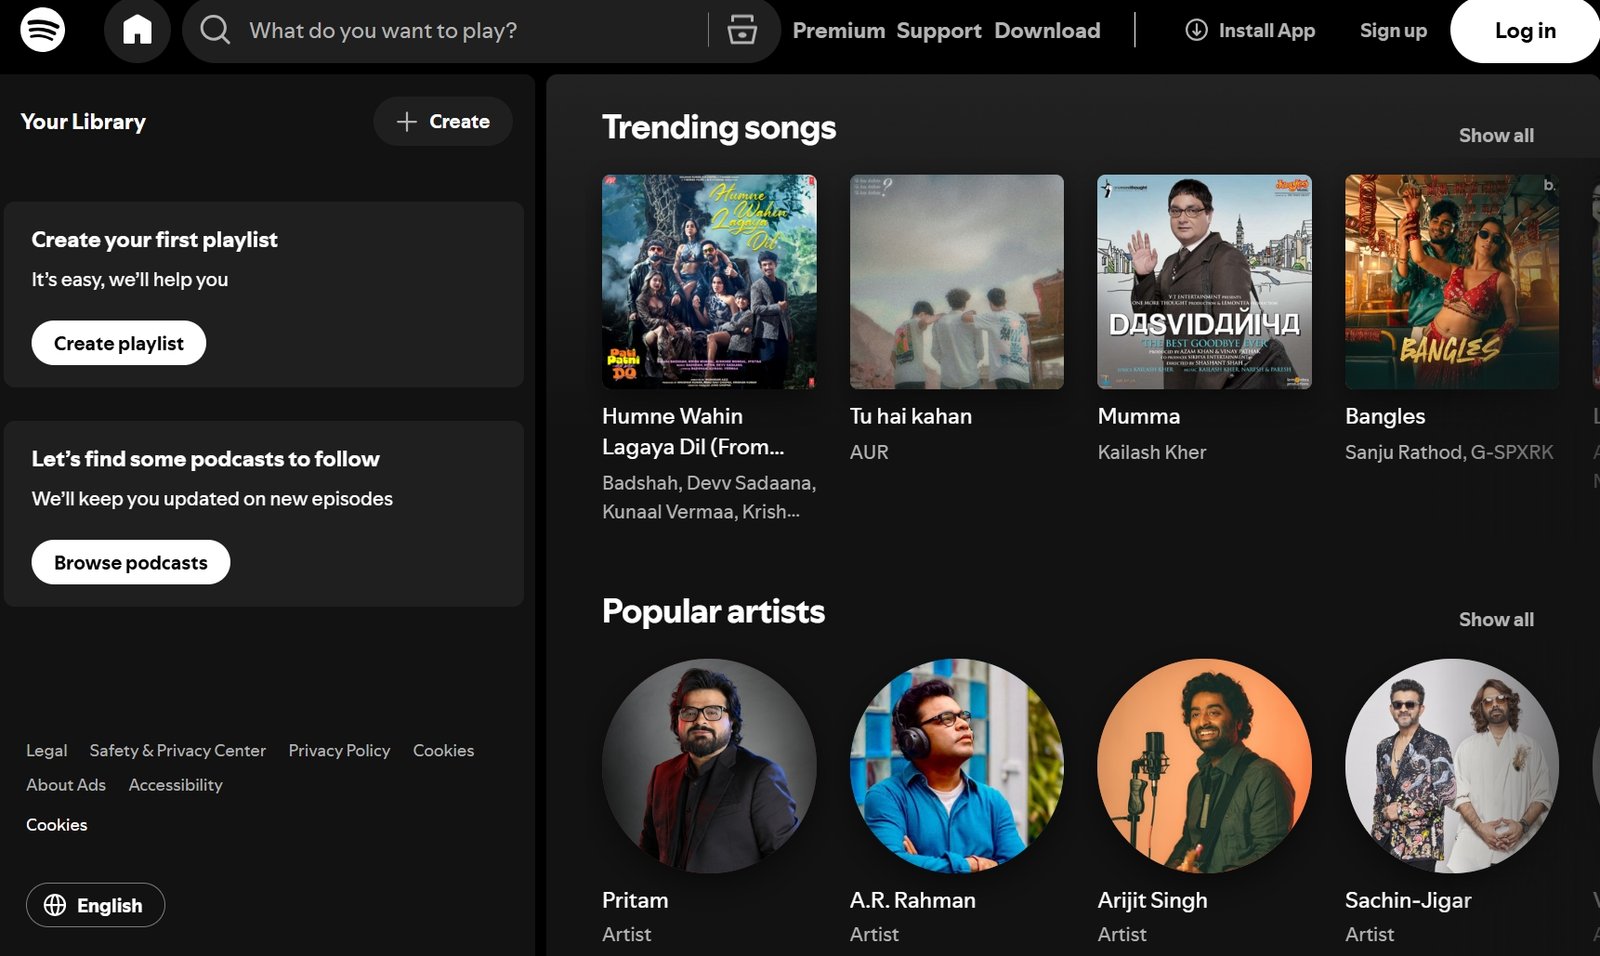This screenshot has height=956, width=1600.
Task: Open the Browse icon in search bar
Action: [x=742, y=30]
